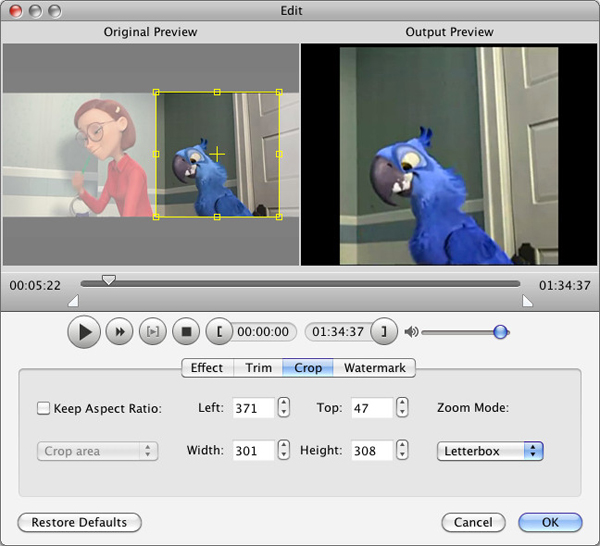Viewport: 600px width, 546px height.
Task: Click the top-right crop handle
Action: click(279, 92)
